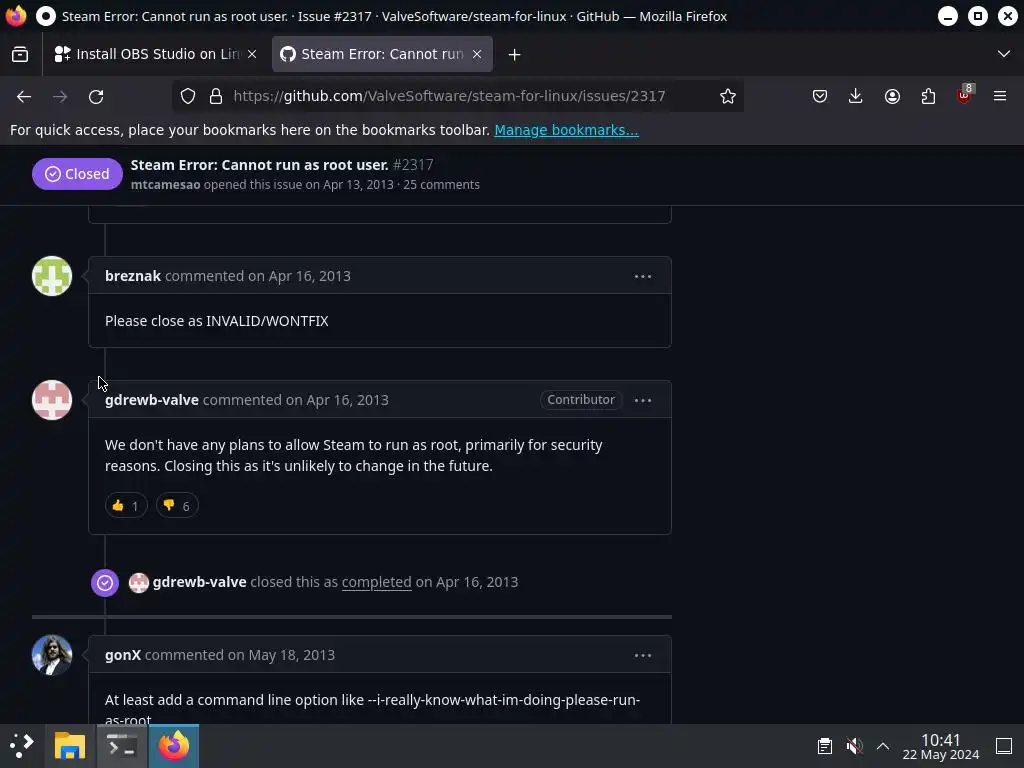Click the Contributor badge

point(581,400)
